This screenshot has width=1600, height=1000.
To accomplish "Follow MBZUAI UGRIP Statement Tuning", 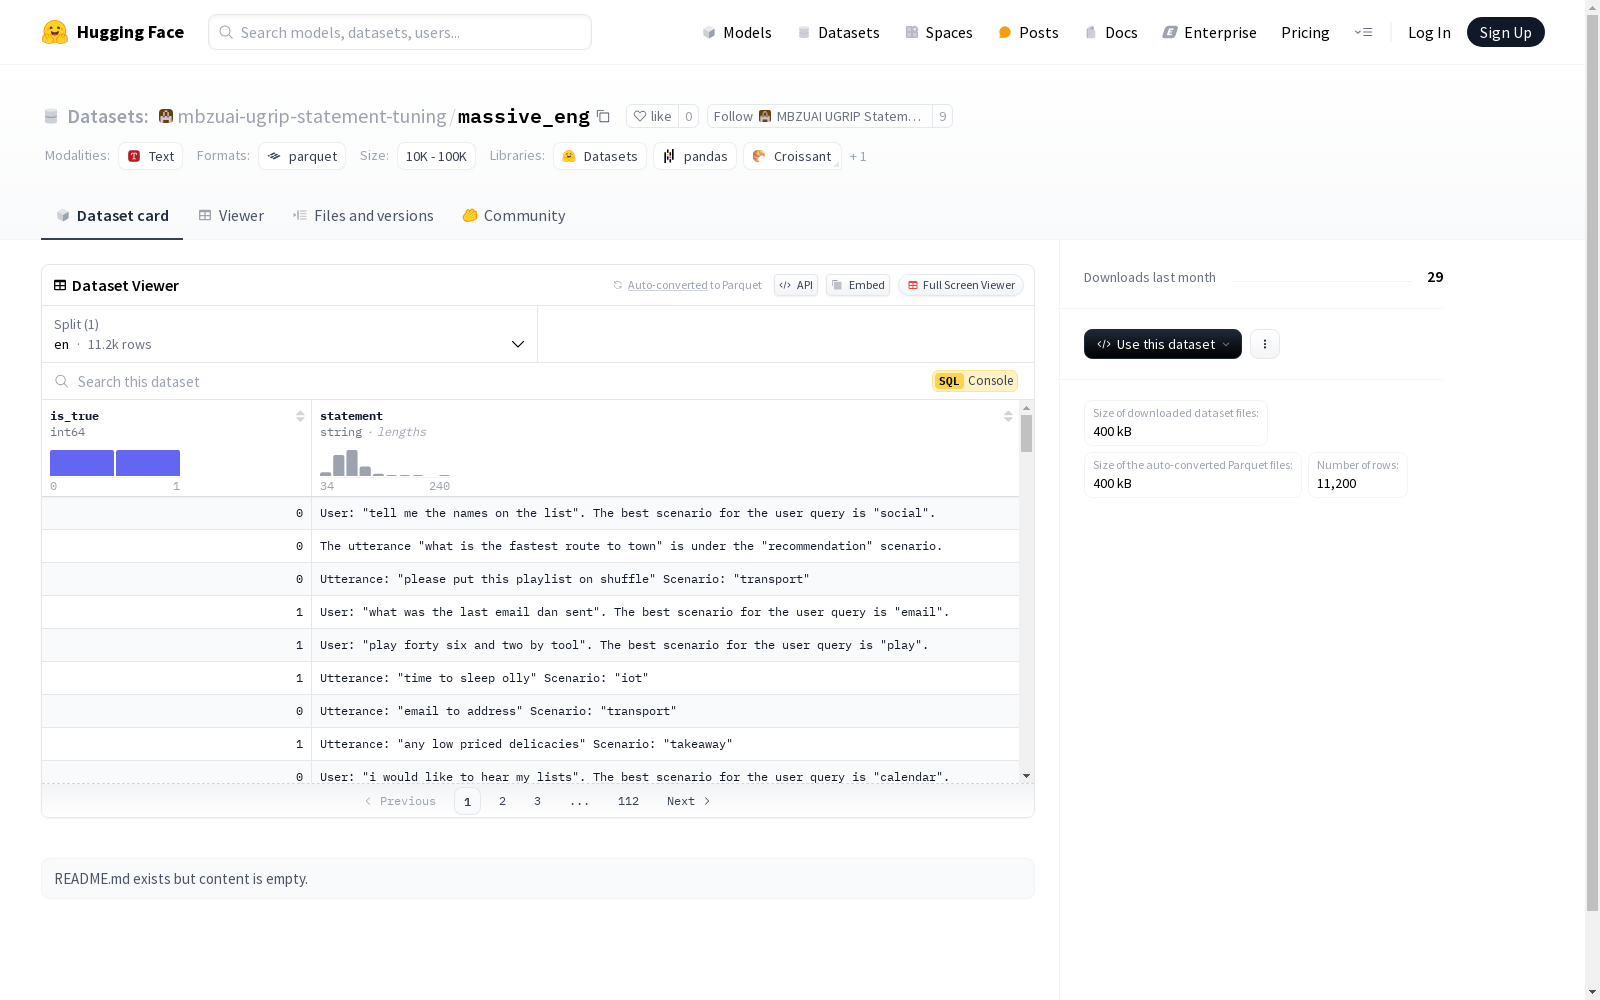I will tap(819, 116).
